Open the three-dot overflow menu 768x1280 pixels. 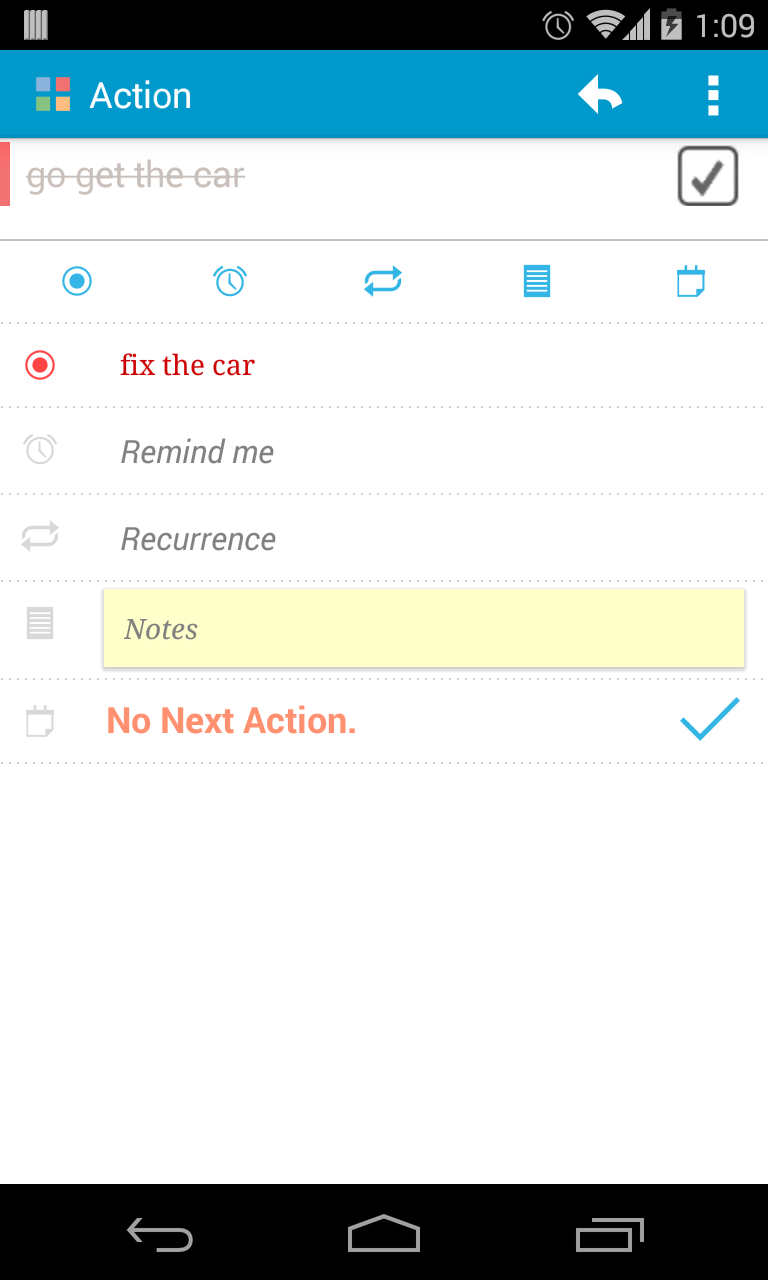tap(713, 96)
